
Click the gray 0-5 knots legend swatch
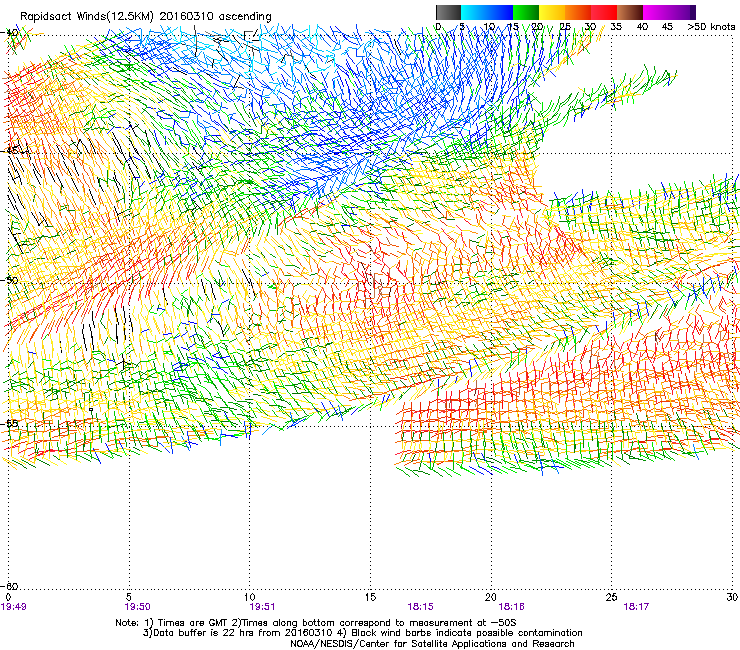pyautogui.click(x=448, y=12)
